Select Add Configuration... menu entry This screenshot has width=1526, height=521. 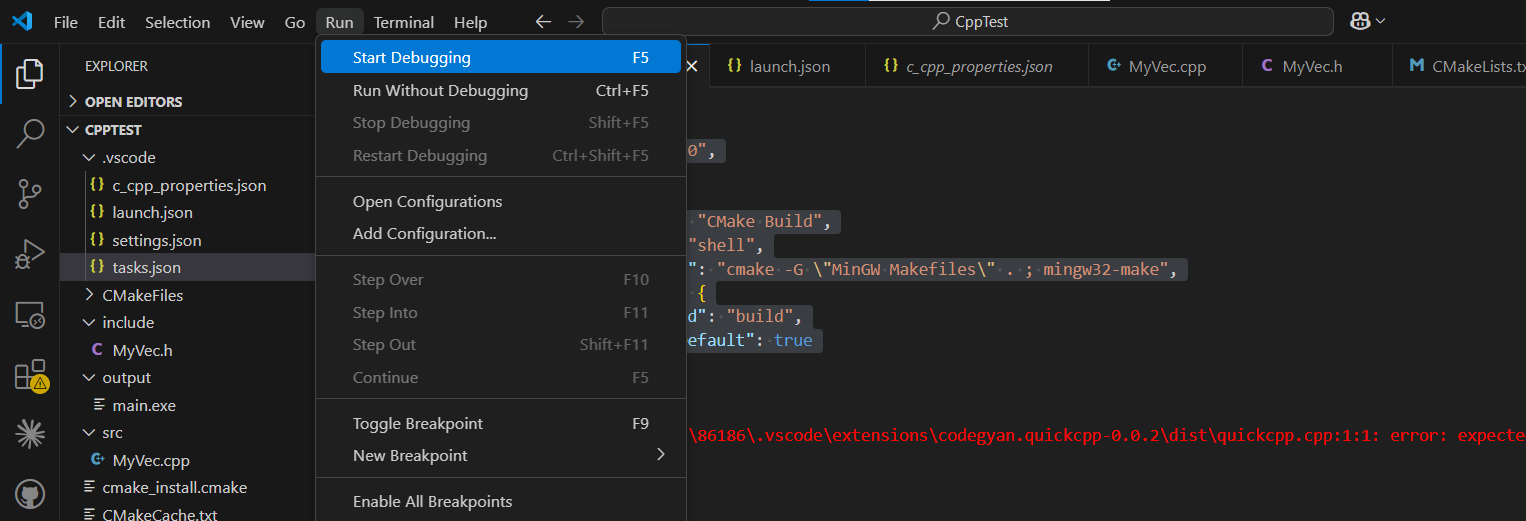coord(500,233)
